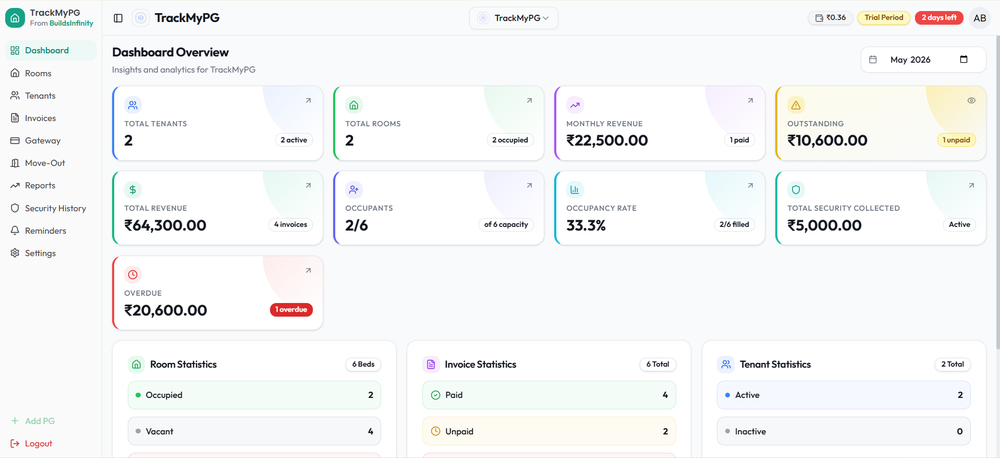
Task: Select the Paid row in Invoice Statistics
Action: [549, 395]
